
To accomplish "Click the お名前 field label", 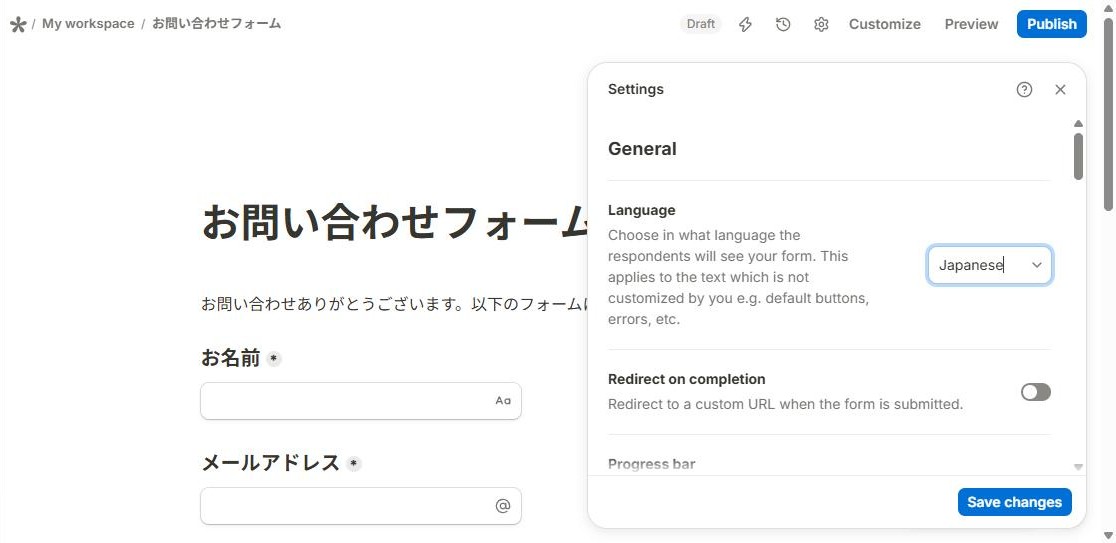I will [x=231, y=358].
